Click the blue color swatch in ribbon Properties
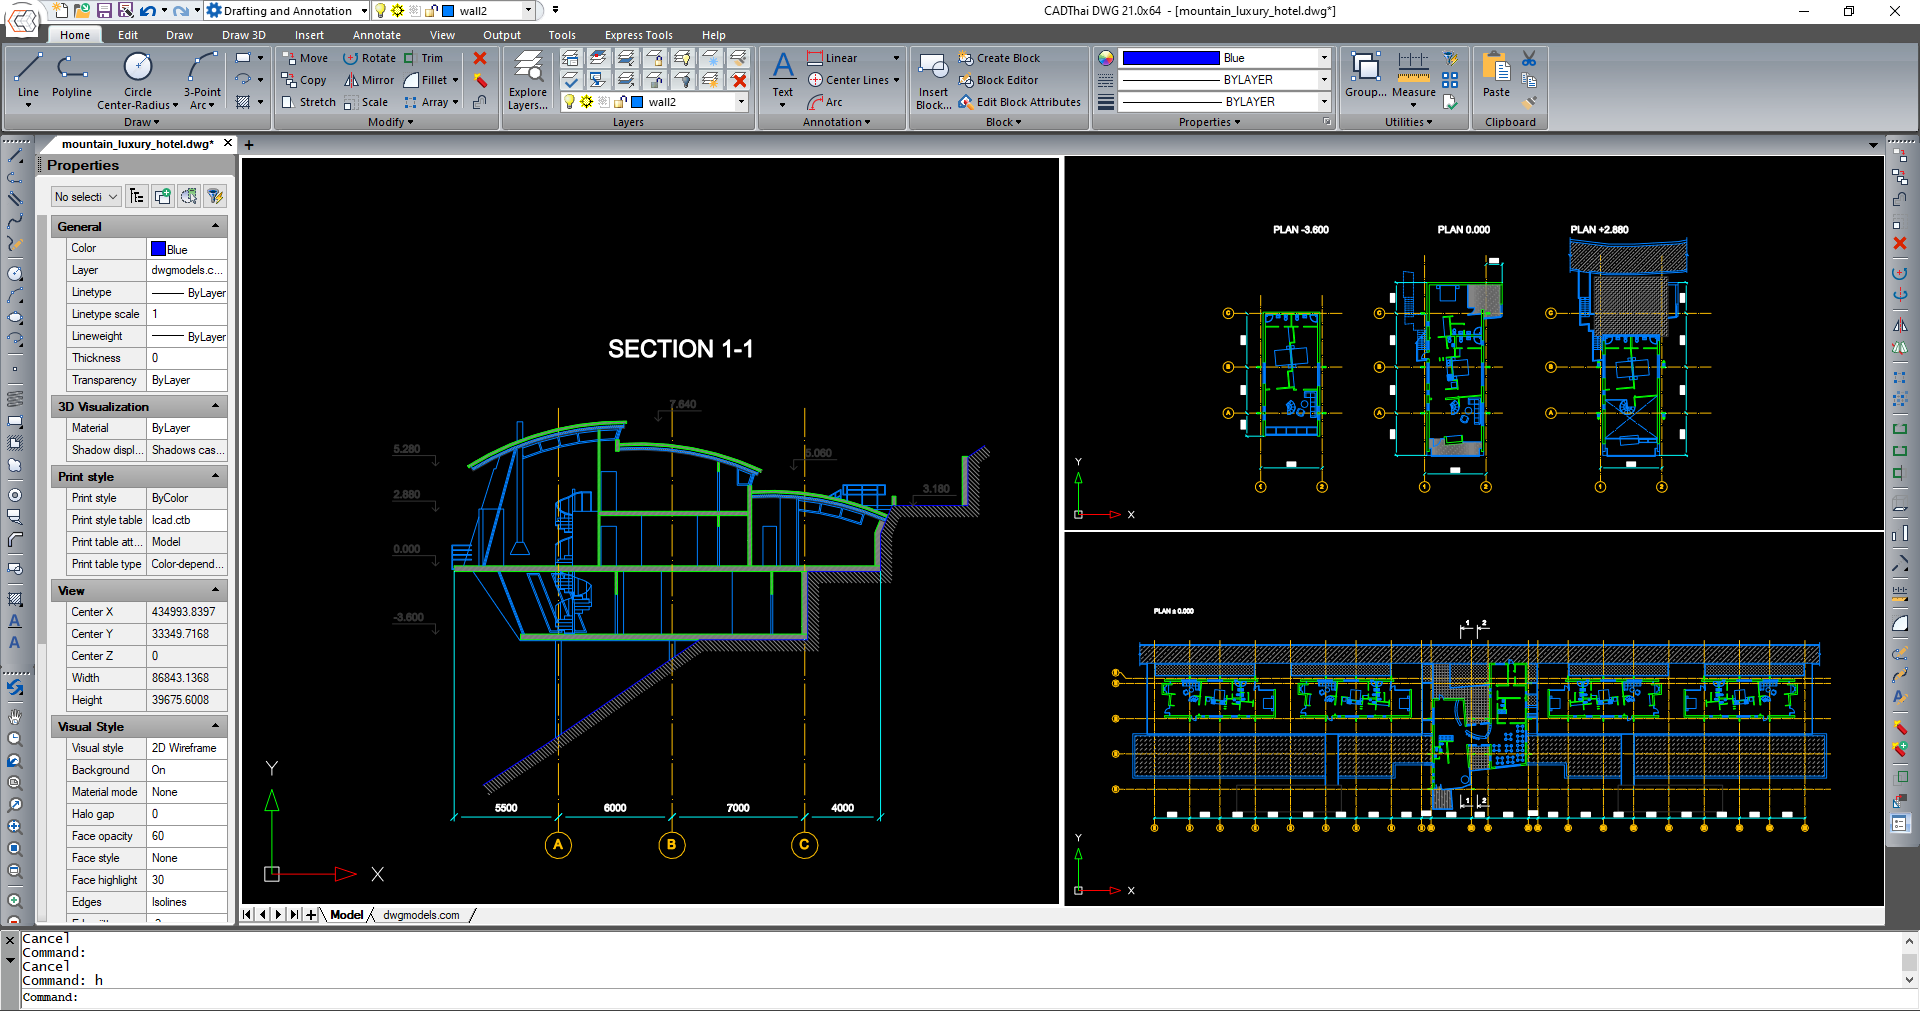The image size is (1920, 1011). 1170,58
